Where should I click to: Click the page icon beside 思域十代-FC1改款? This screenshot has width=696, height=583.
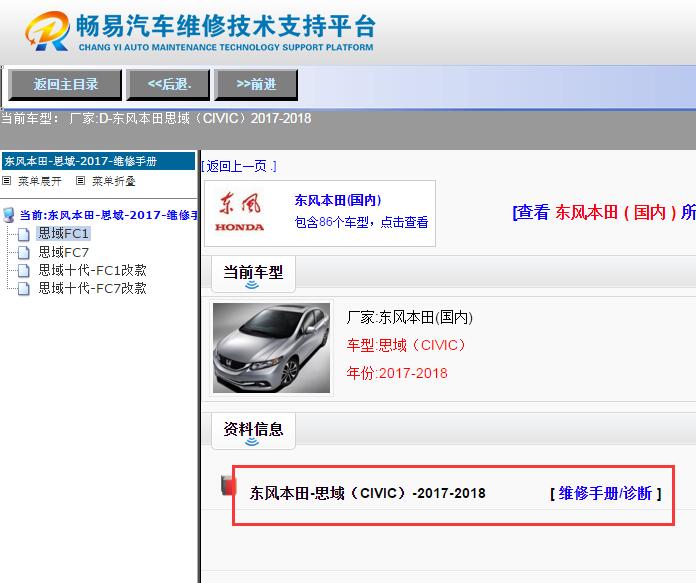24,270
